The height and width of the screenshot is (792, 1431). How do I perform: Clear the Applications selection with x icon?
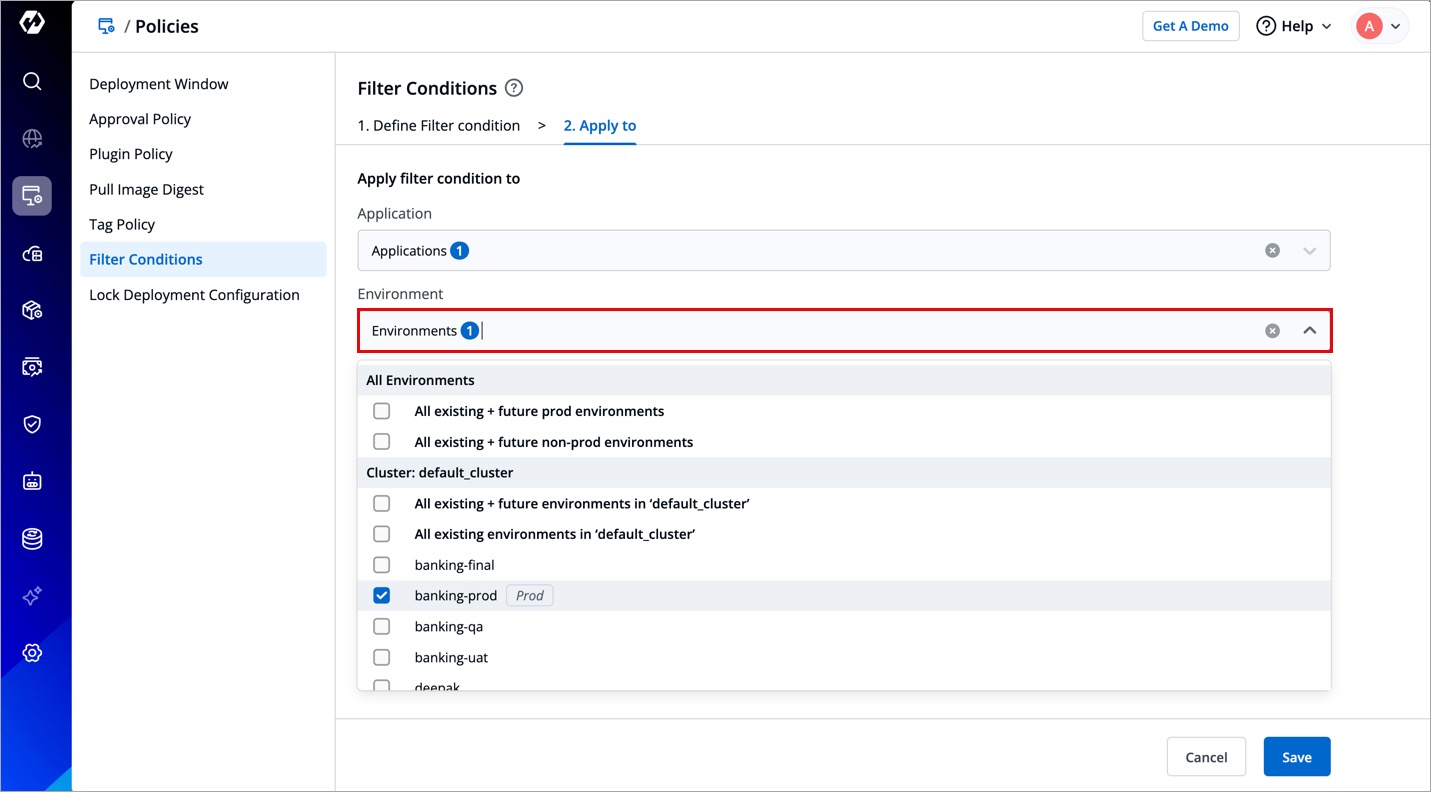point(1272,251)
